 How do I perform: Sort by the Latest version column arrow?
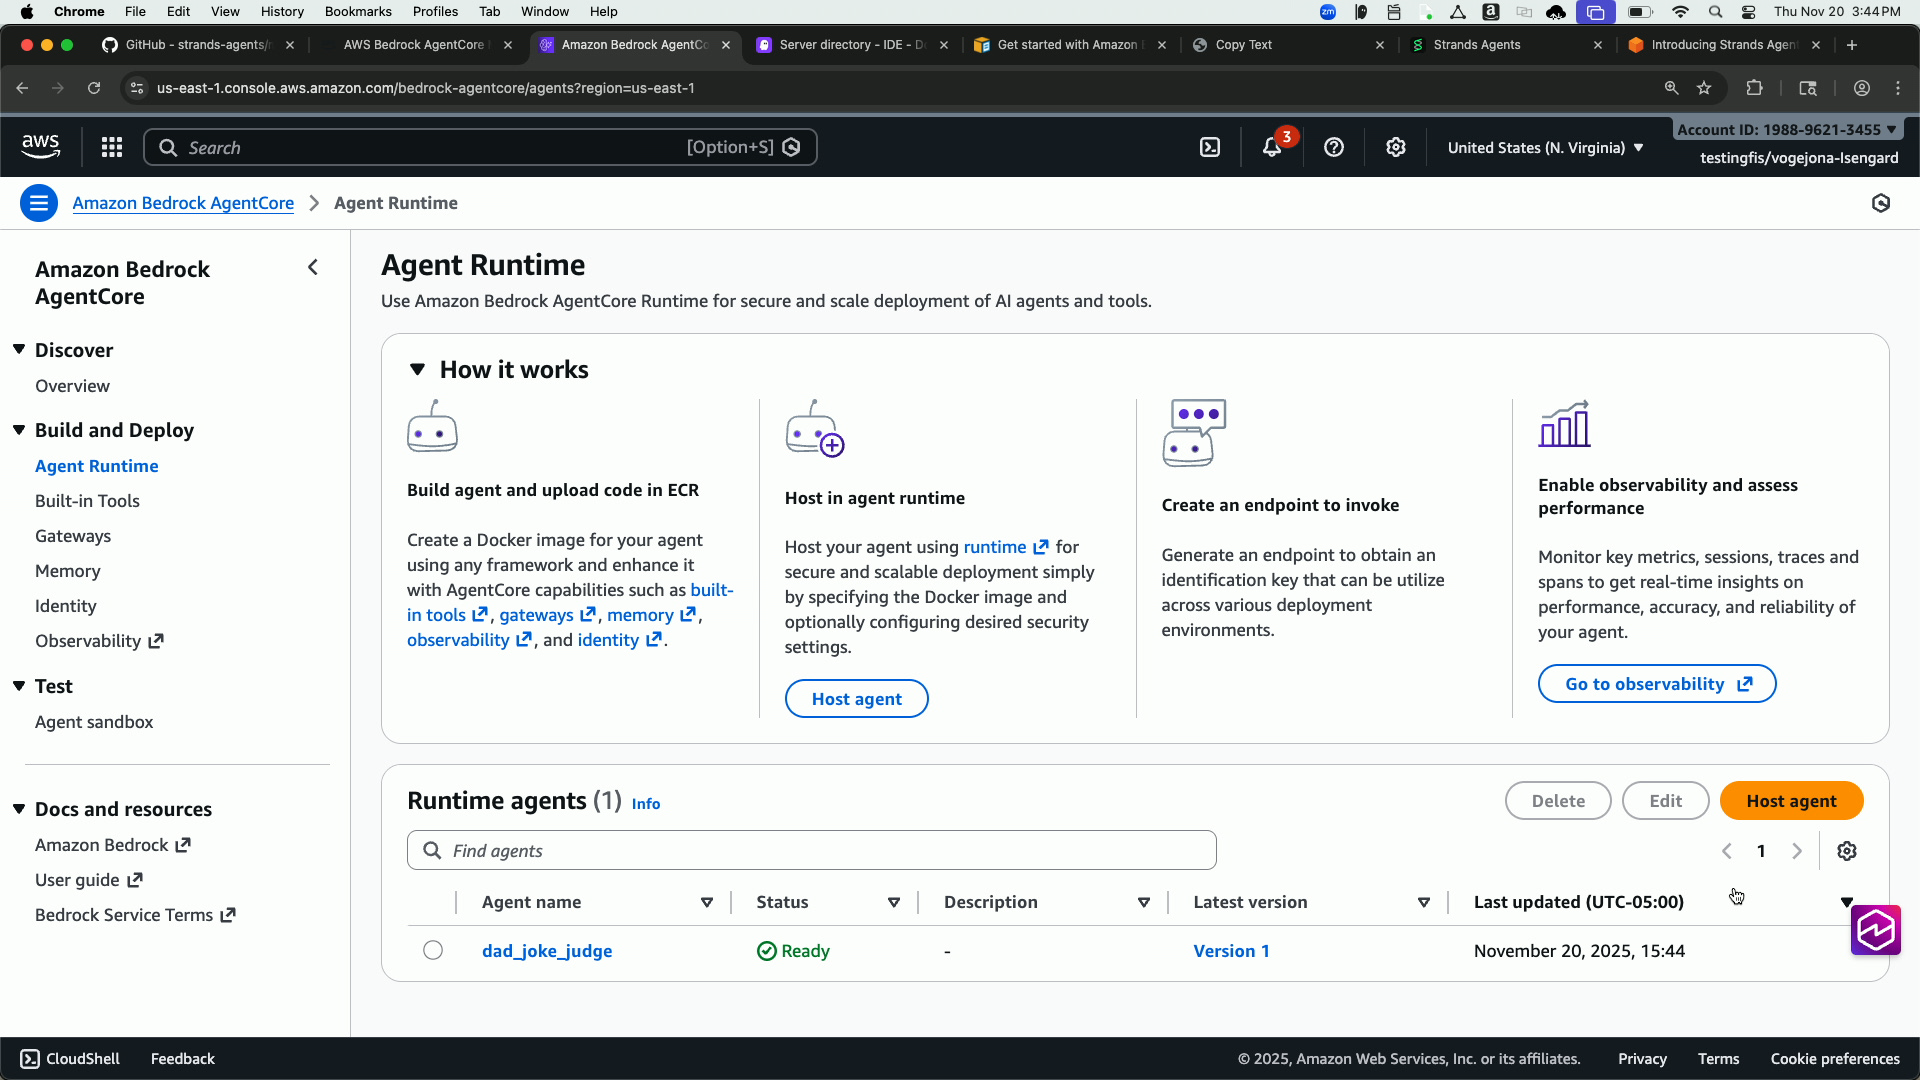pos(1424,902)
